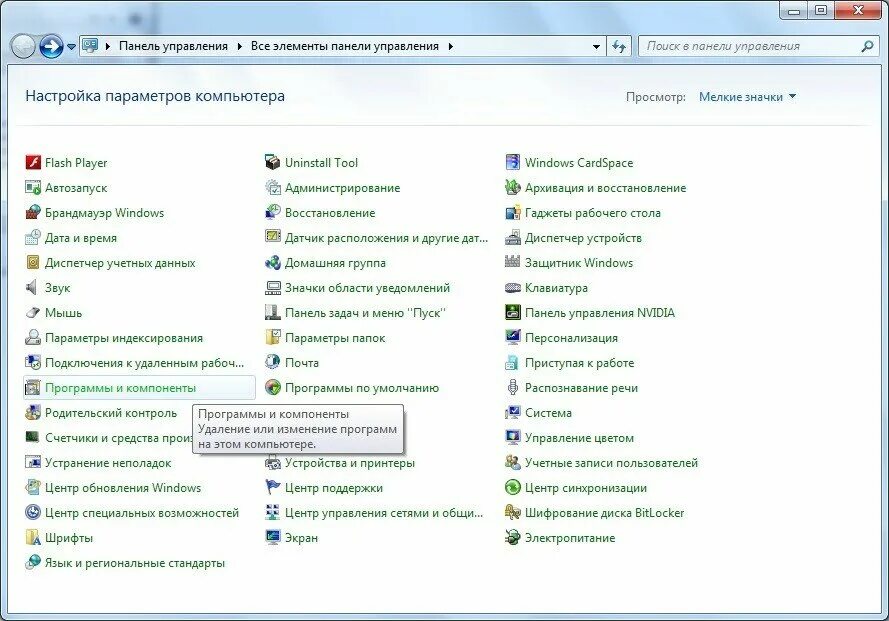The height and width of the screenshot is (621, 889).
Task: Open Панель задач и меню Пуск link
Action: pyautogui.click(x=365, y=313)
